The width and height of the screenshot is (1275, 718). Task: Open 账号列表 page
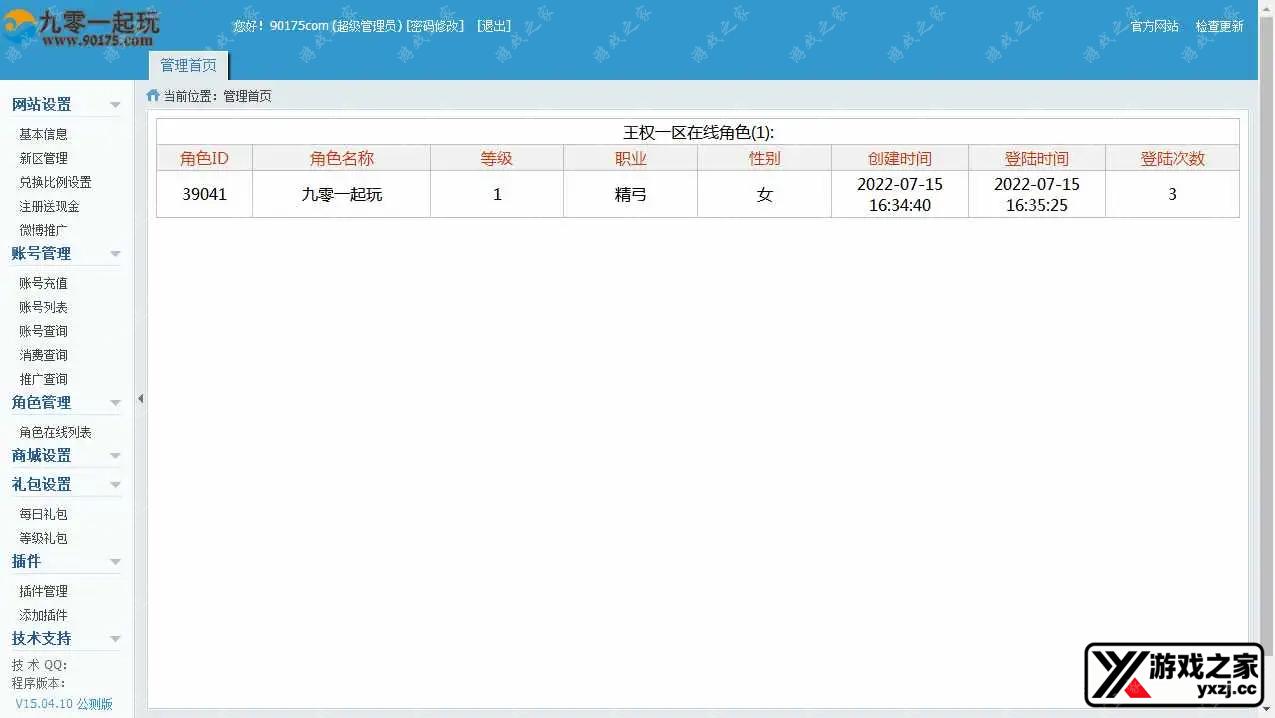[x=44, y=307]
